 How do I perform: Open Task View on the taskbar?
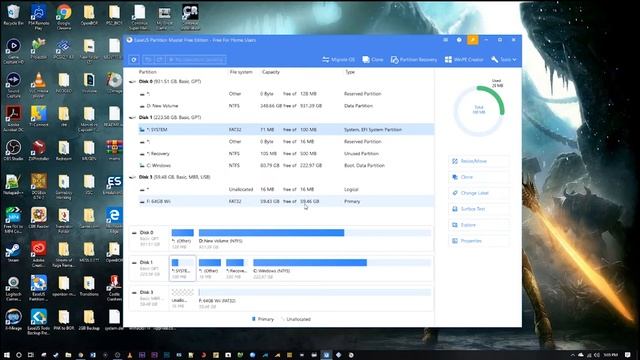pyautogui.click(x=31, y=355)
